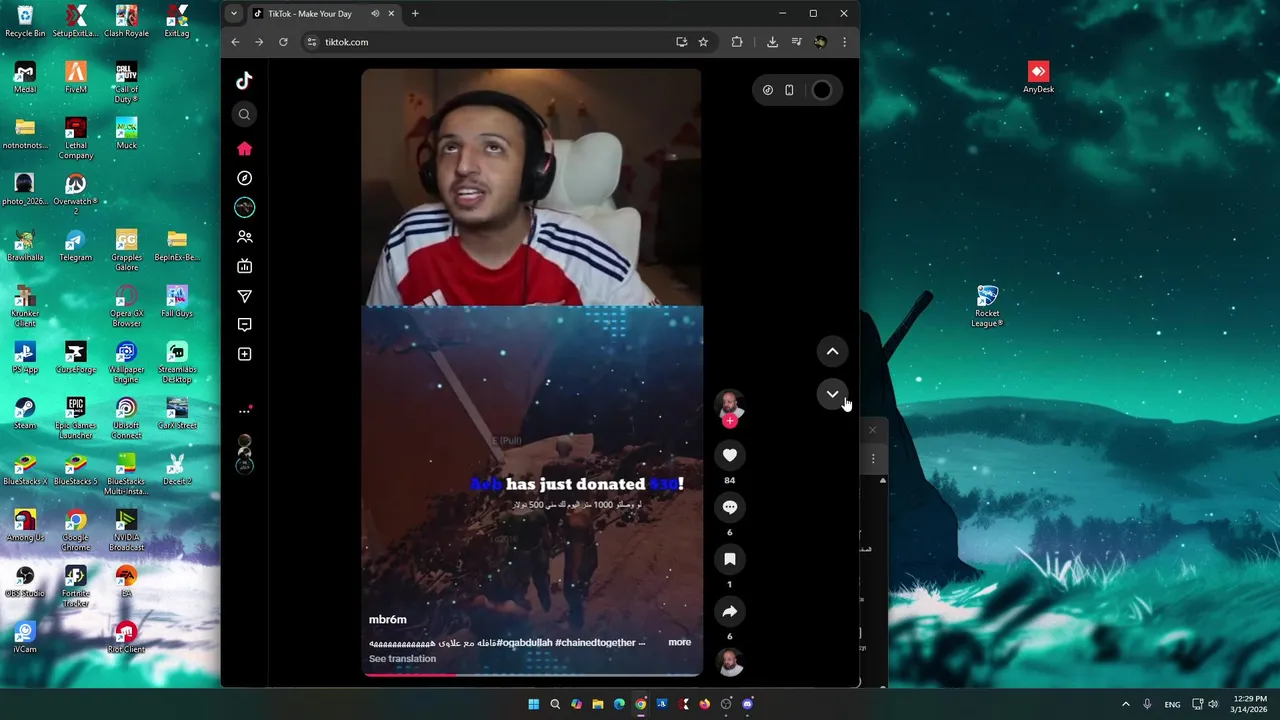Click the Get App phone icon
This screenshot has width=1280, height=720.
click(x=789, y=90)
